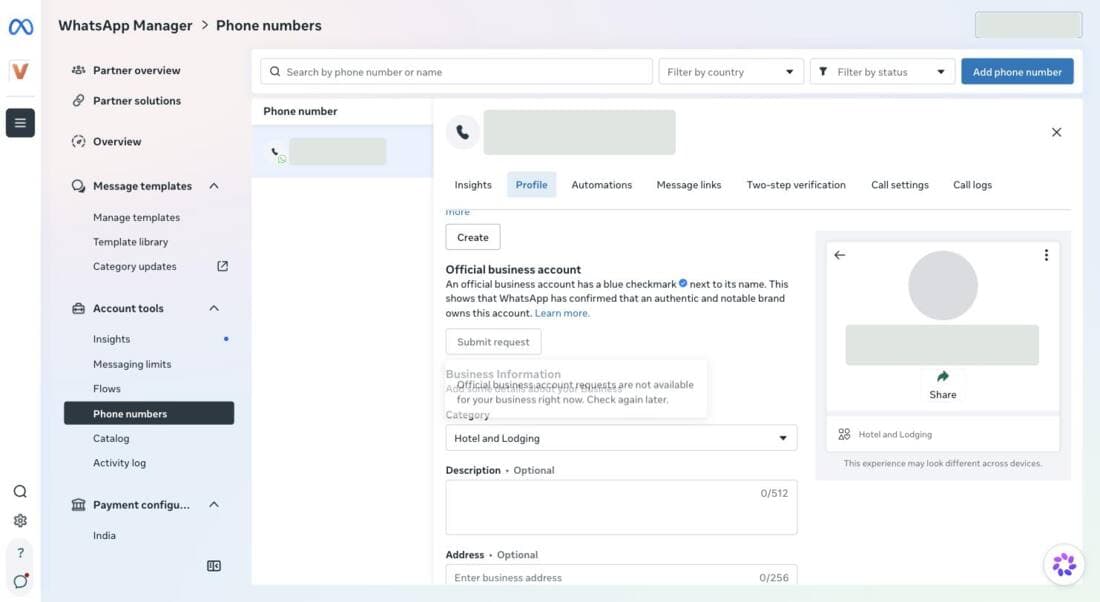1100x602 pixels.
Task: Collapse the Message templates section chevron
Action: pos(214,186)
